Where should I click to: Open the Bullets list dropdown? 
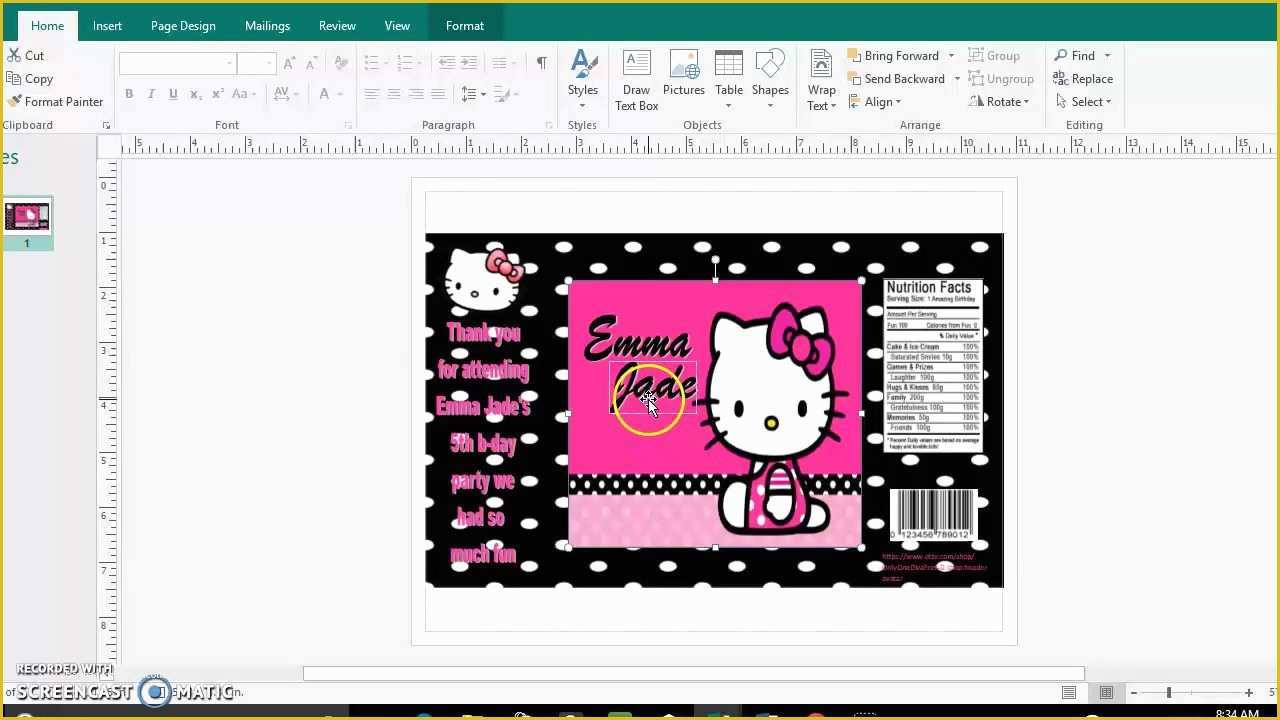click(x=376, y=63)
